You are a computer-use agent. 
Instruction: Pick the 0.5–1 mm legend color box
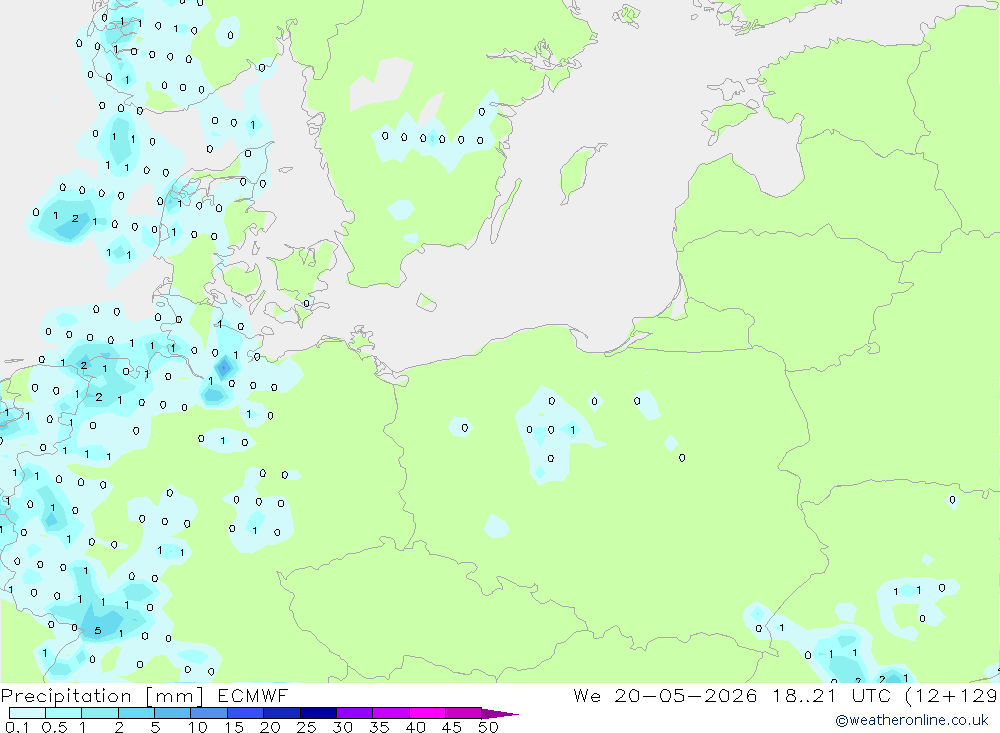click(63, 713)
